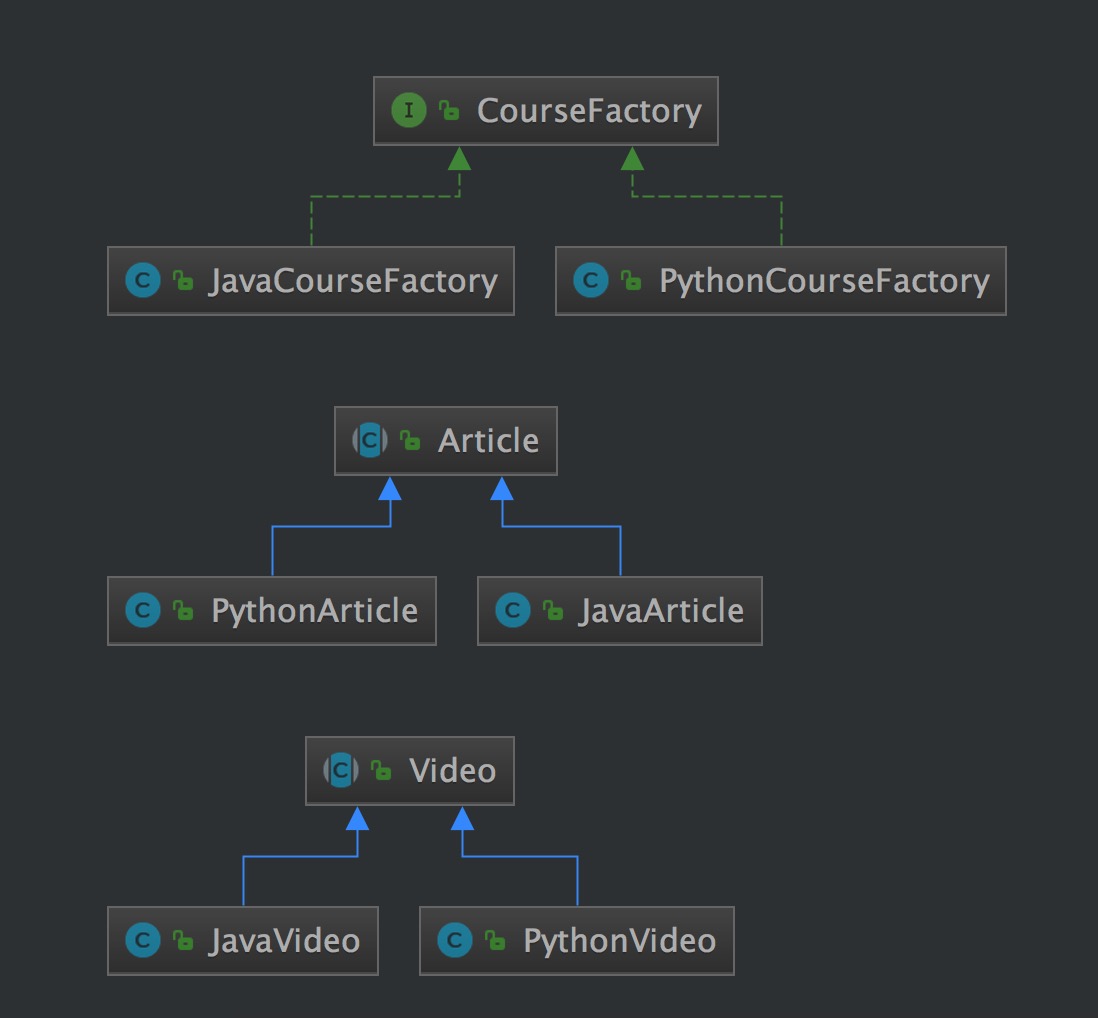Click the class icon on JavaCourseFactory

143,281
